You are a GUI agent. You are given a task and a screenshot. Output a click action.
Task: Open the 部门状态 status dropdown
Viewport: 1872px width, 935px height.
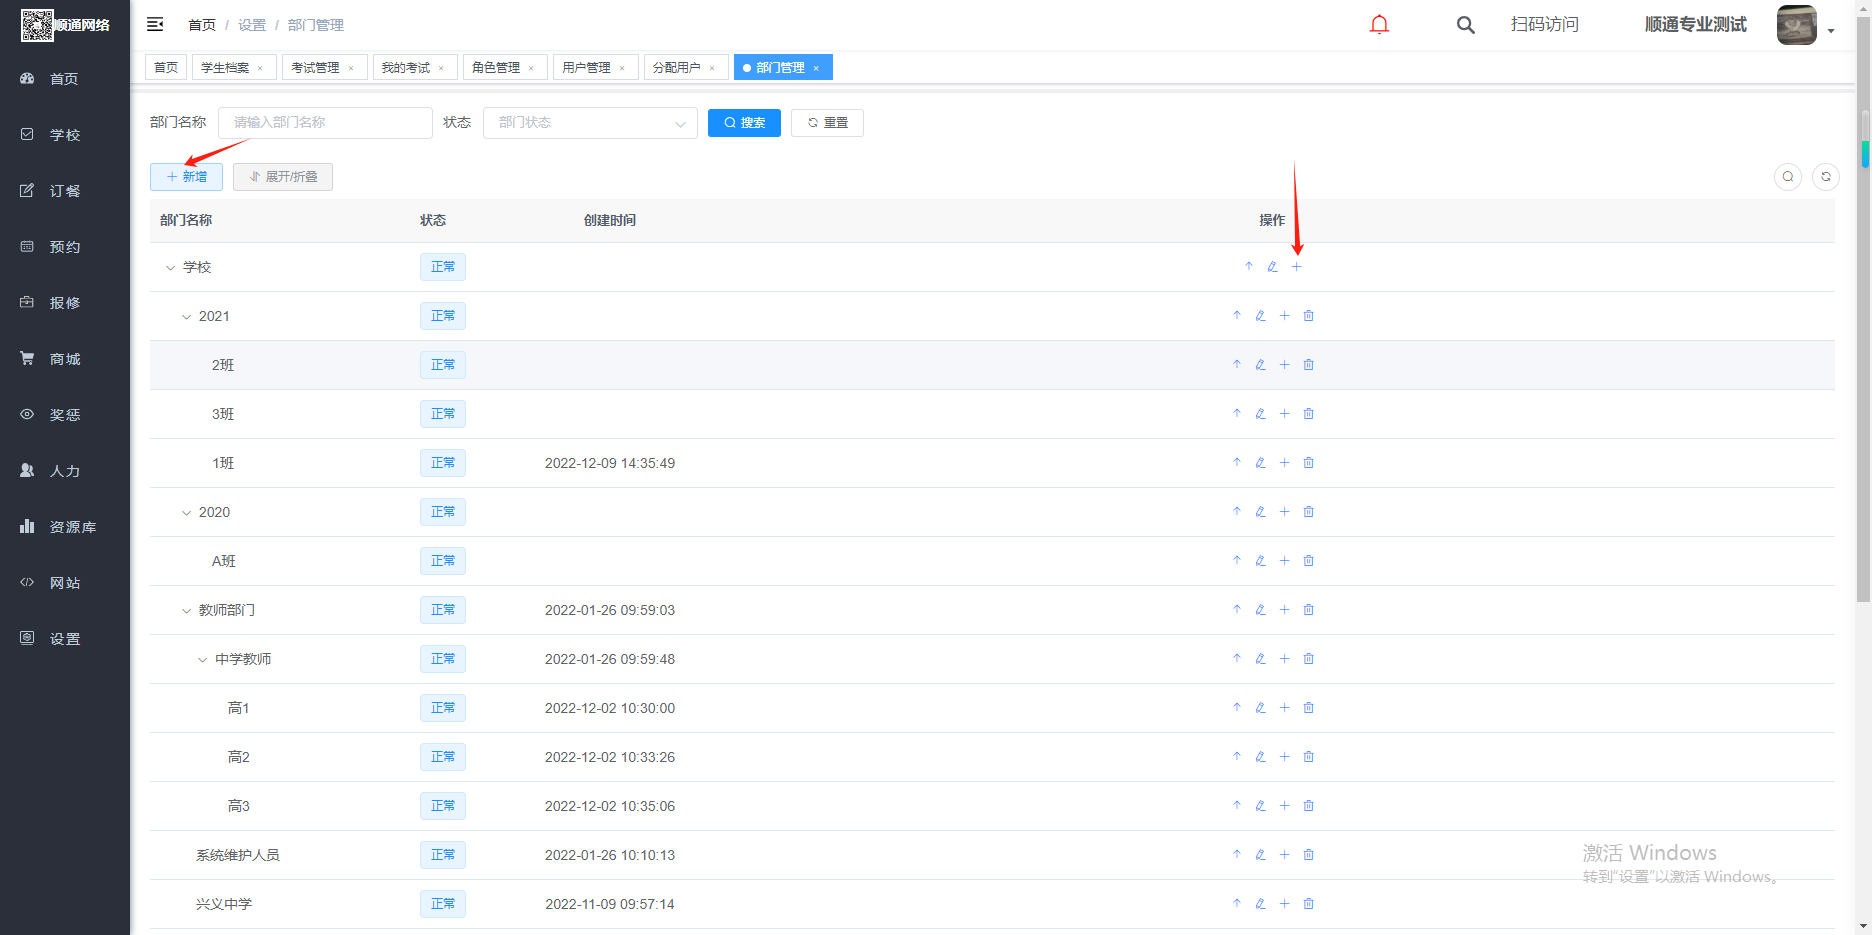pos(590,123)
